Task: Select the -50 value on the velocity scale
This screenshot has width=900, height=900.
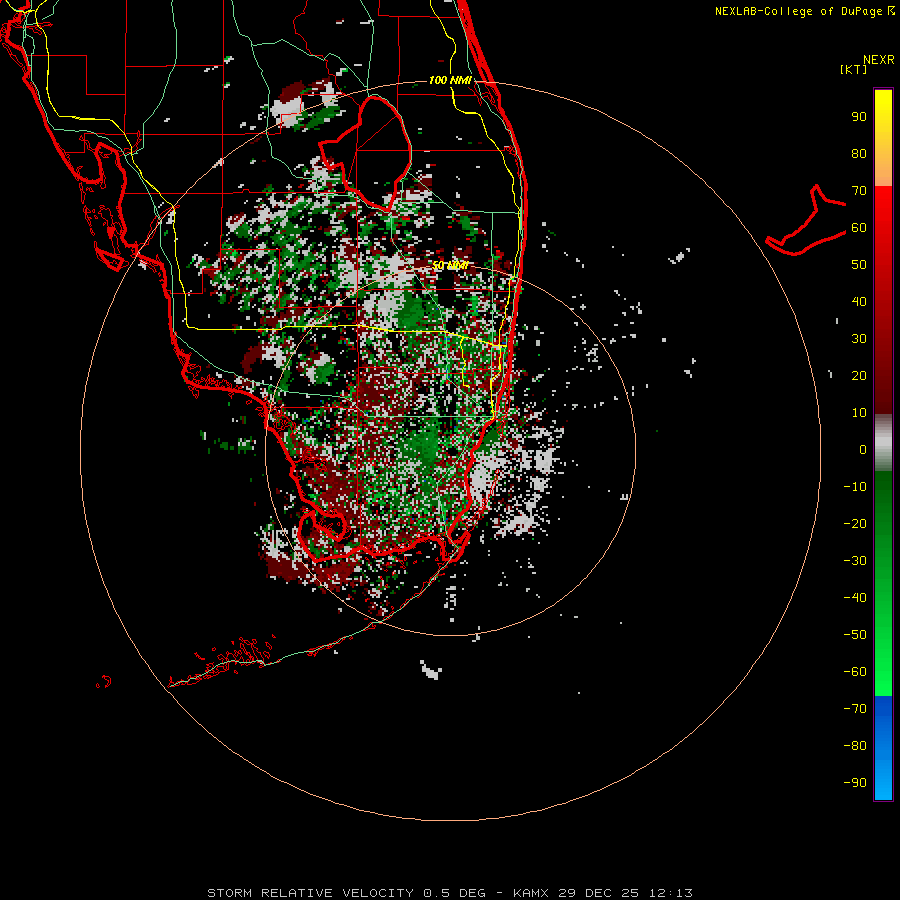Action: (x=855, y=635)
